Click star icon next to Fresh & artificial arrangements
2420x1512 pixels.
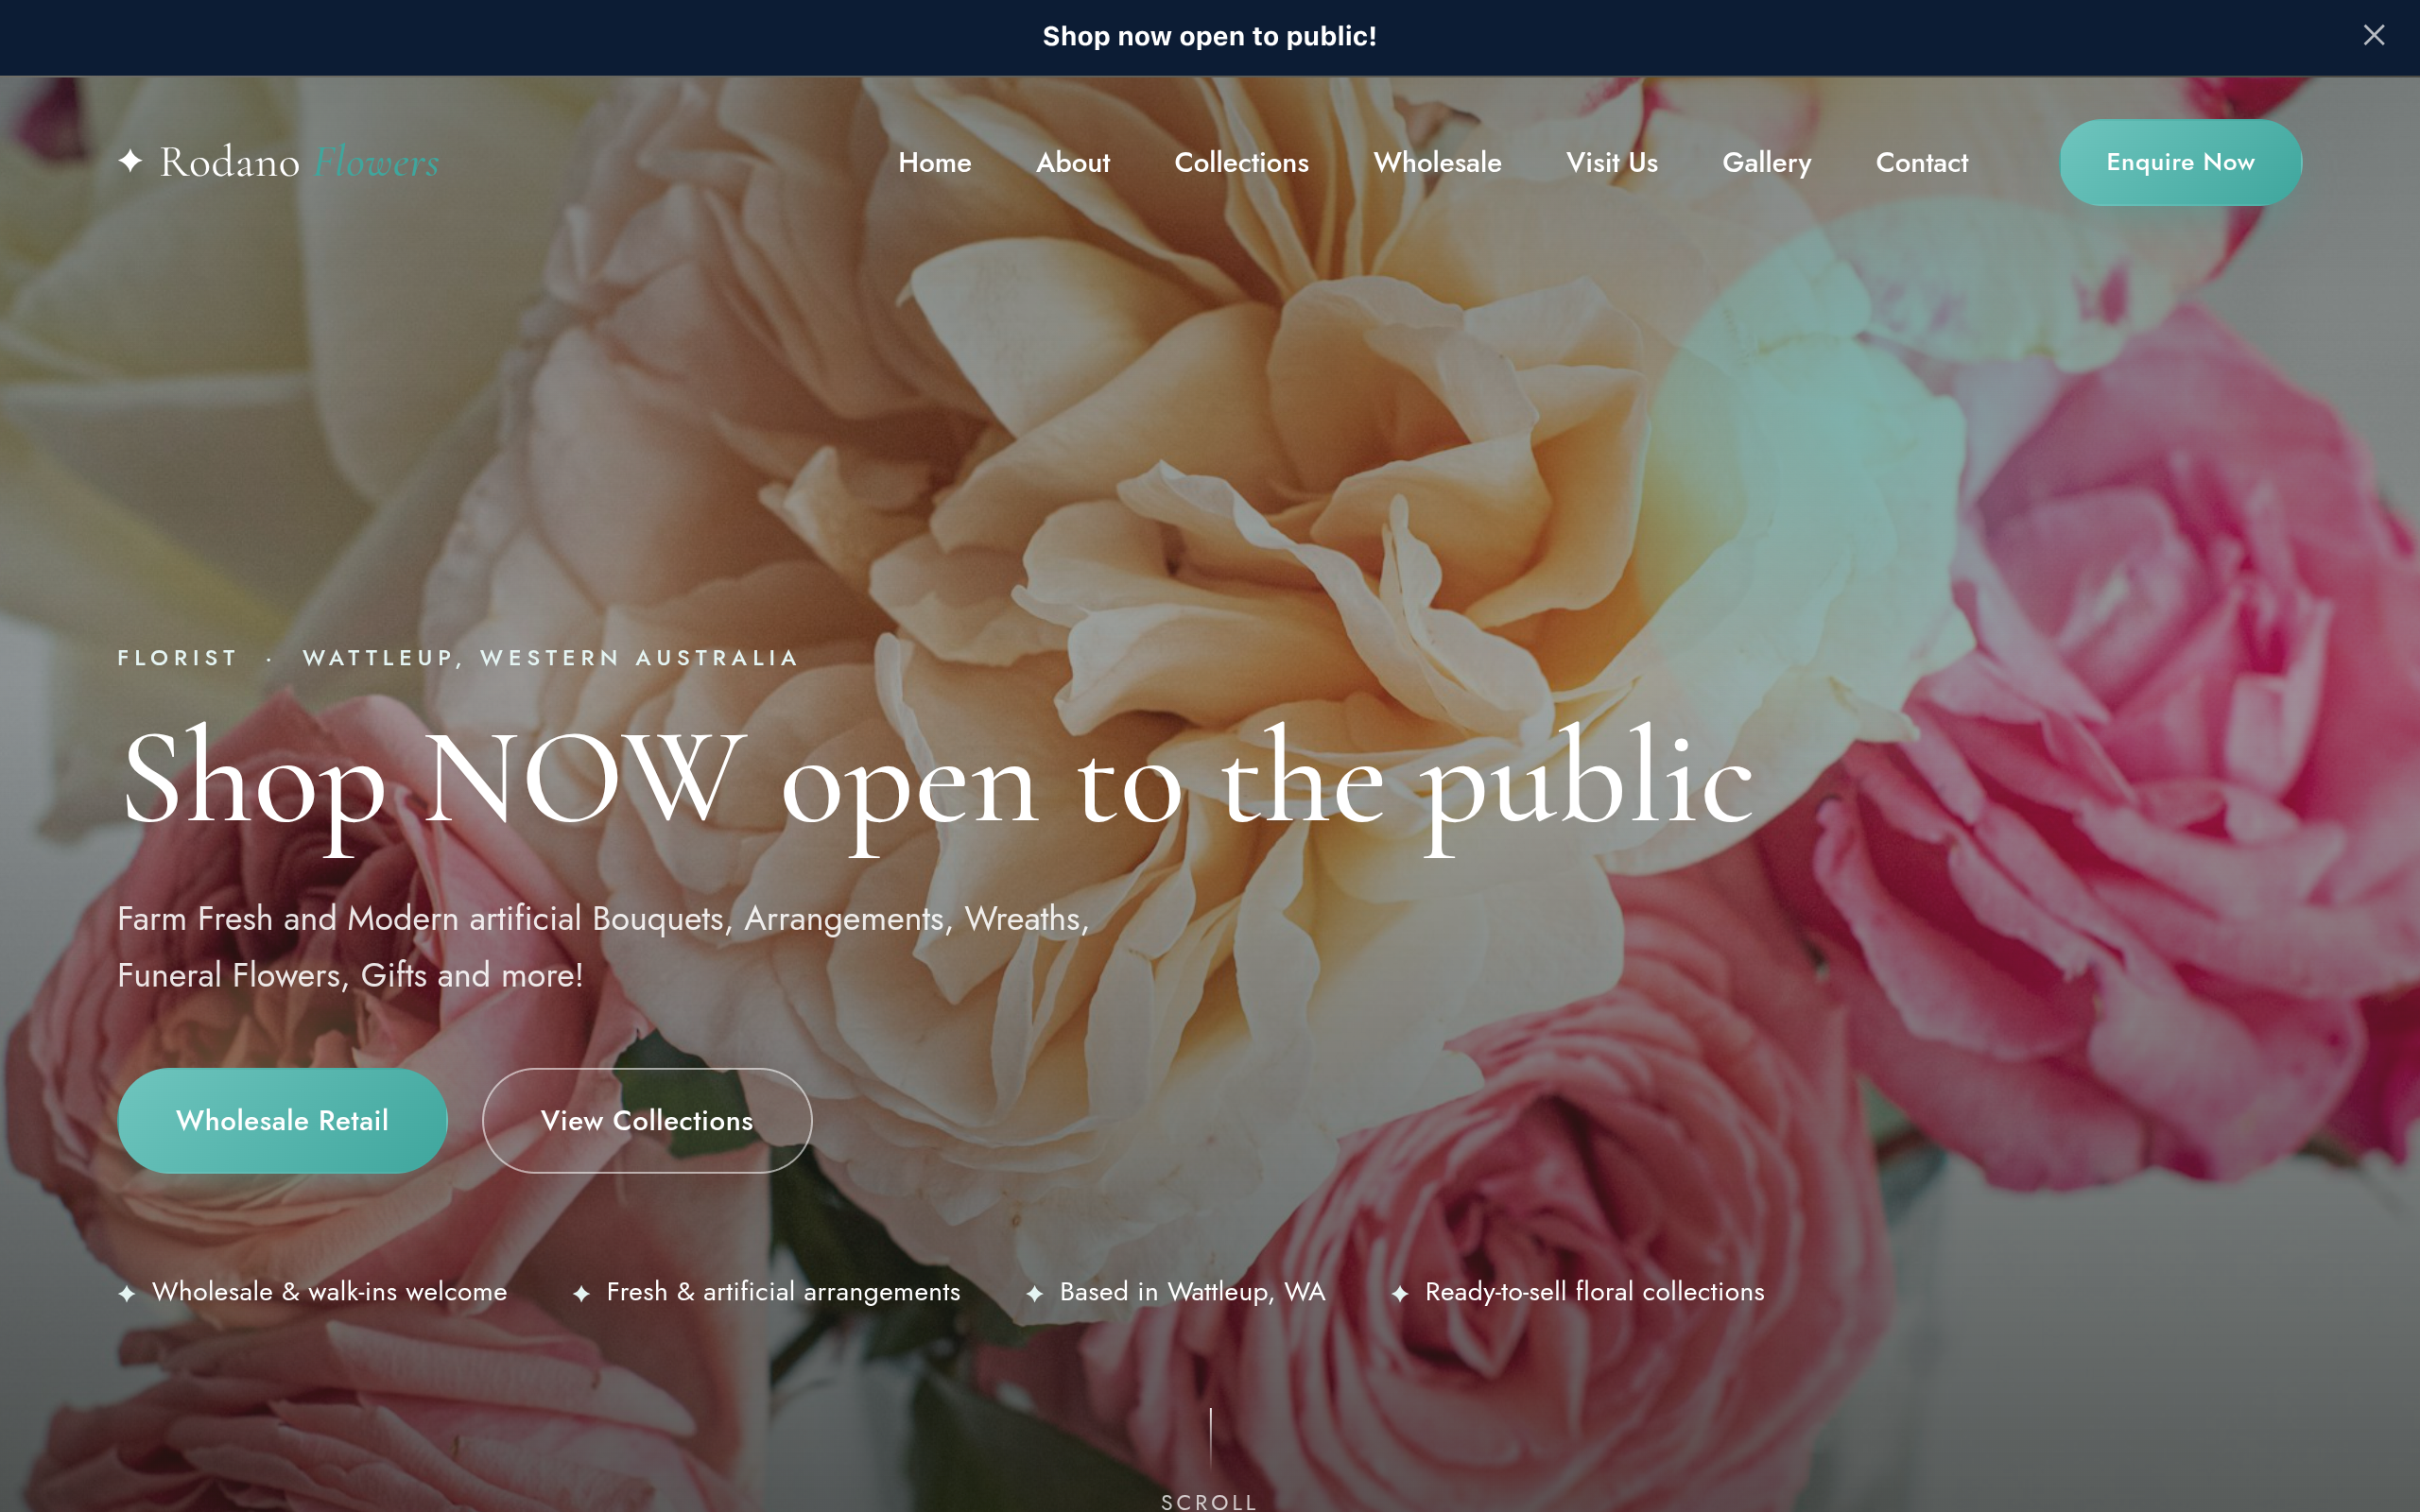pos(581,1293)
